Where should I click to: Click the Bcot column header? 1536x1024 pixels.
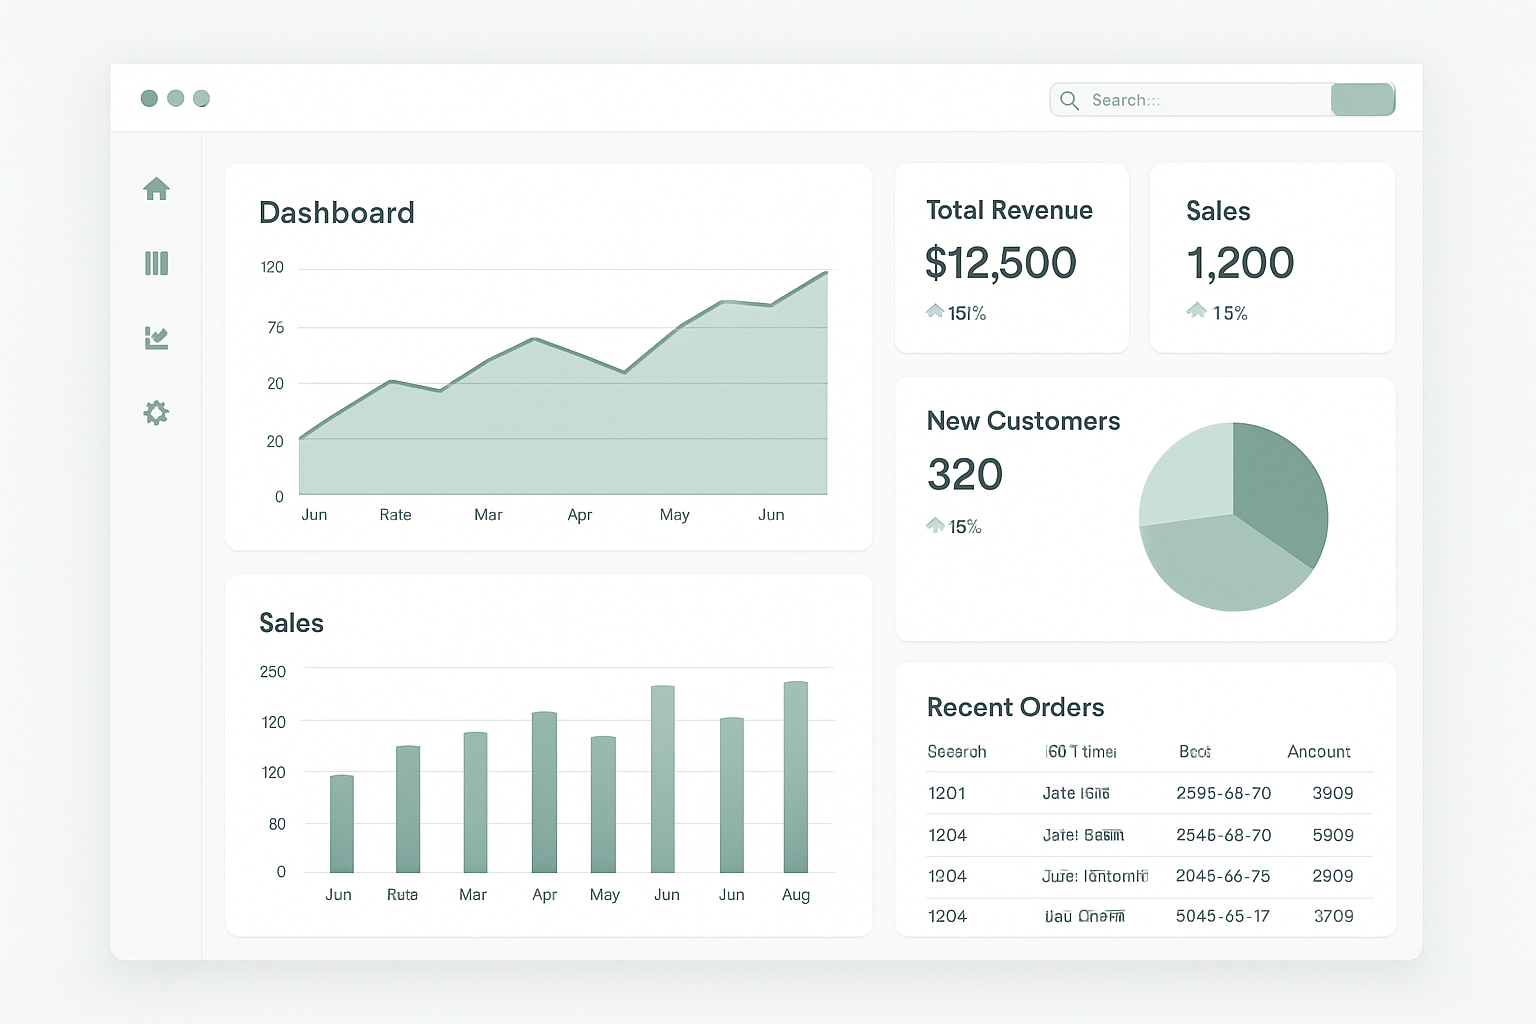(x=1195, y=751)
